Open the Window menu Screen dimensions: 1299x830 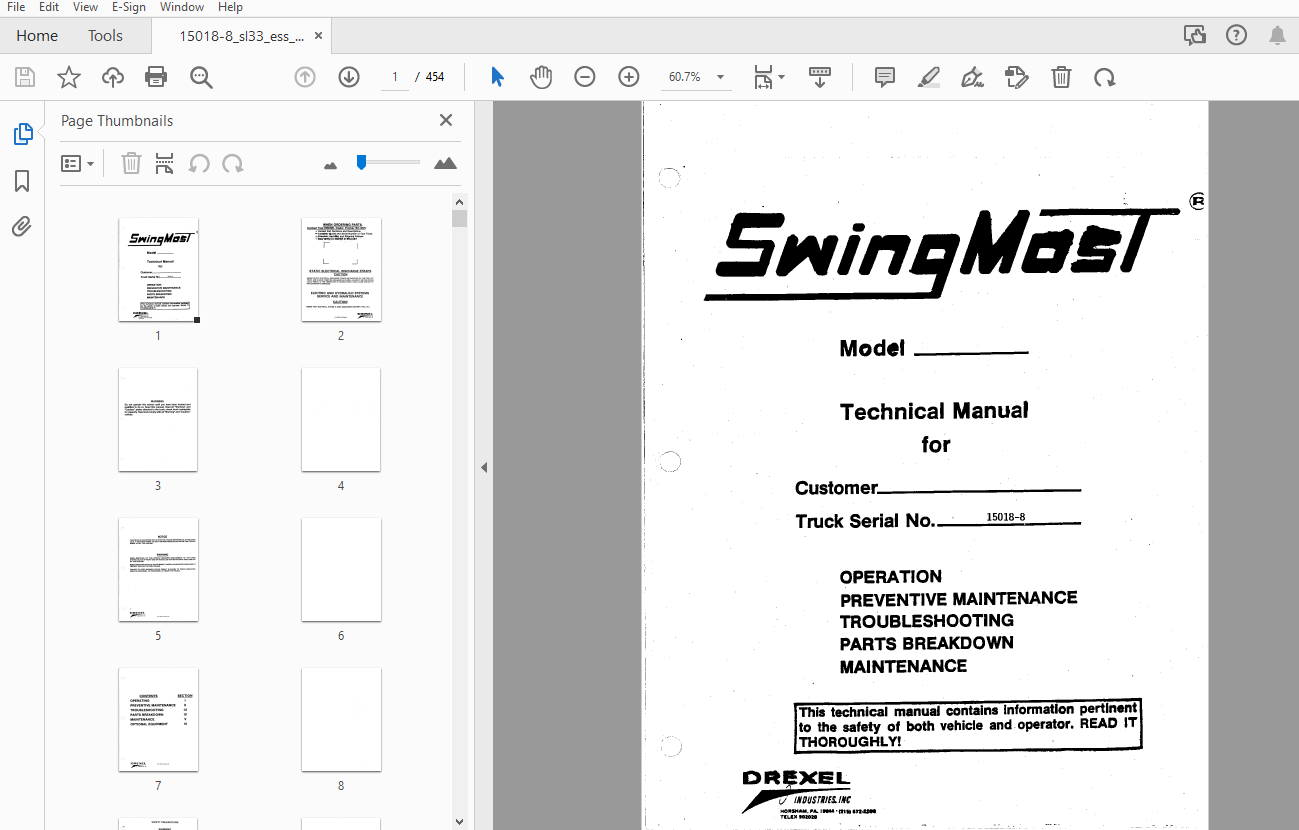tap(182, 7)
